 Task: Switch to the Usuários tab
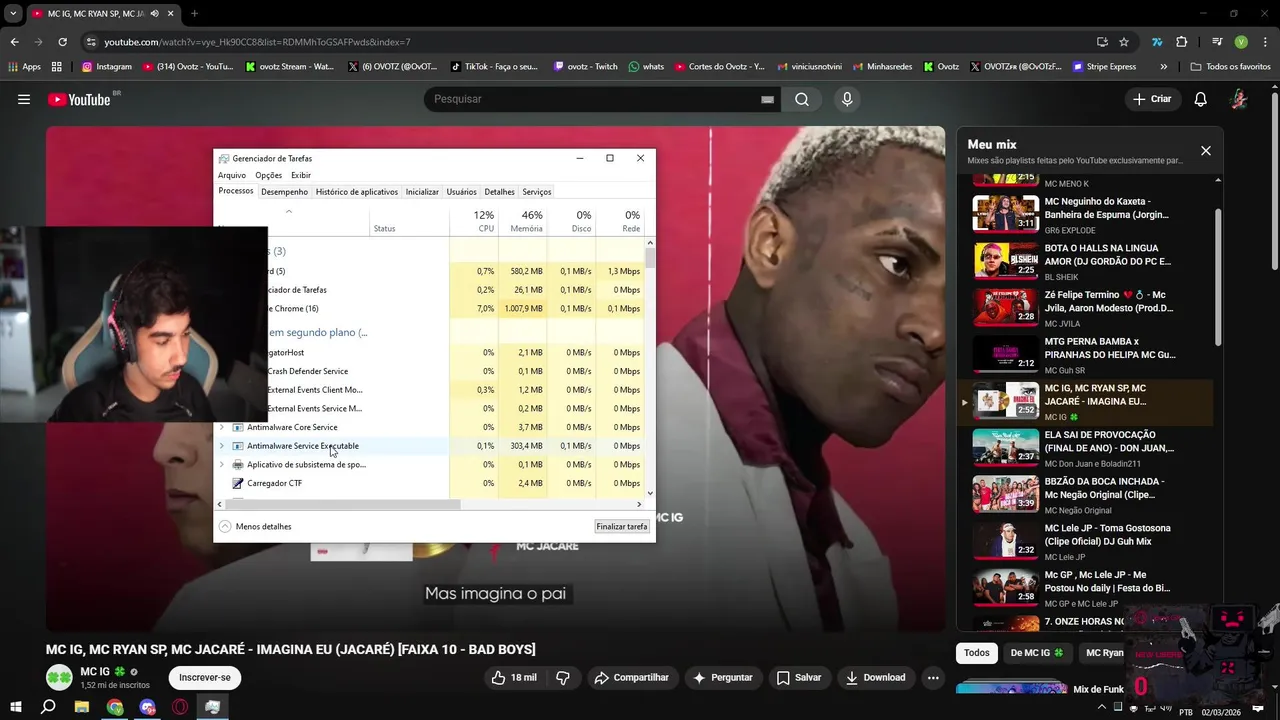461,192
